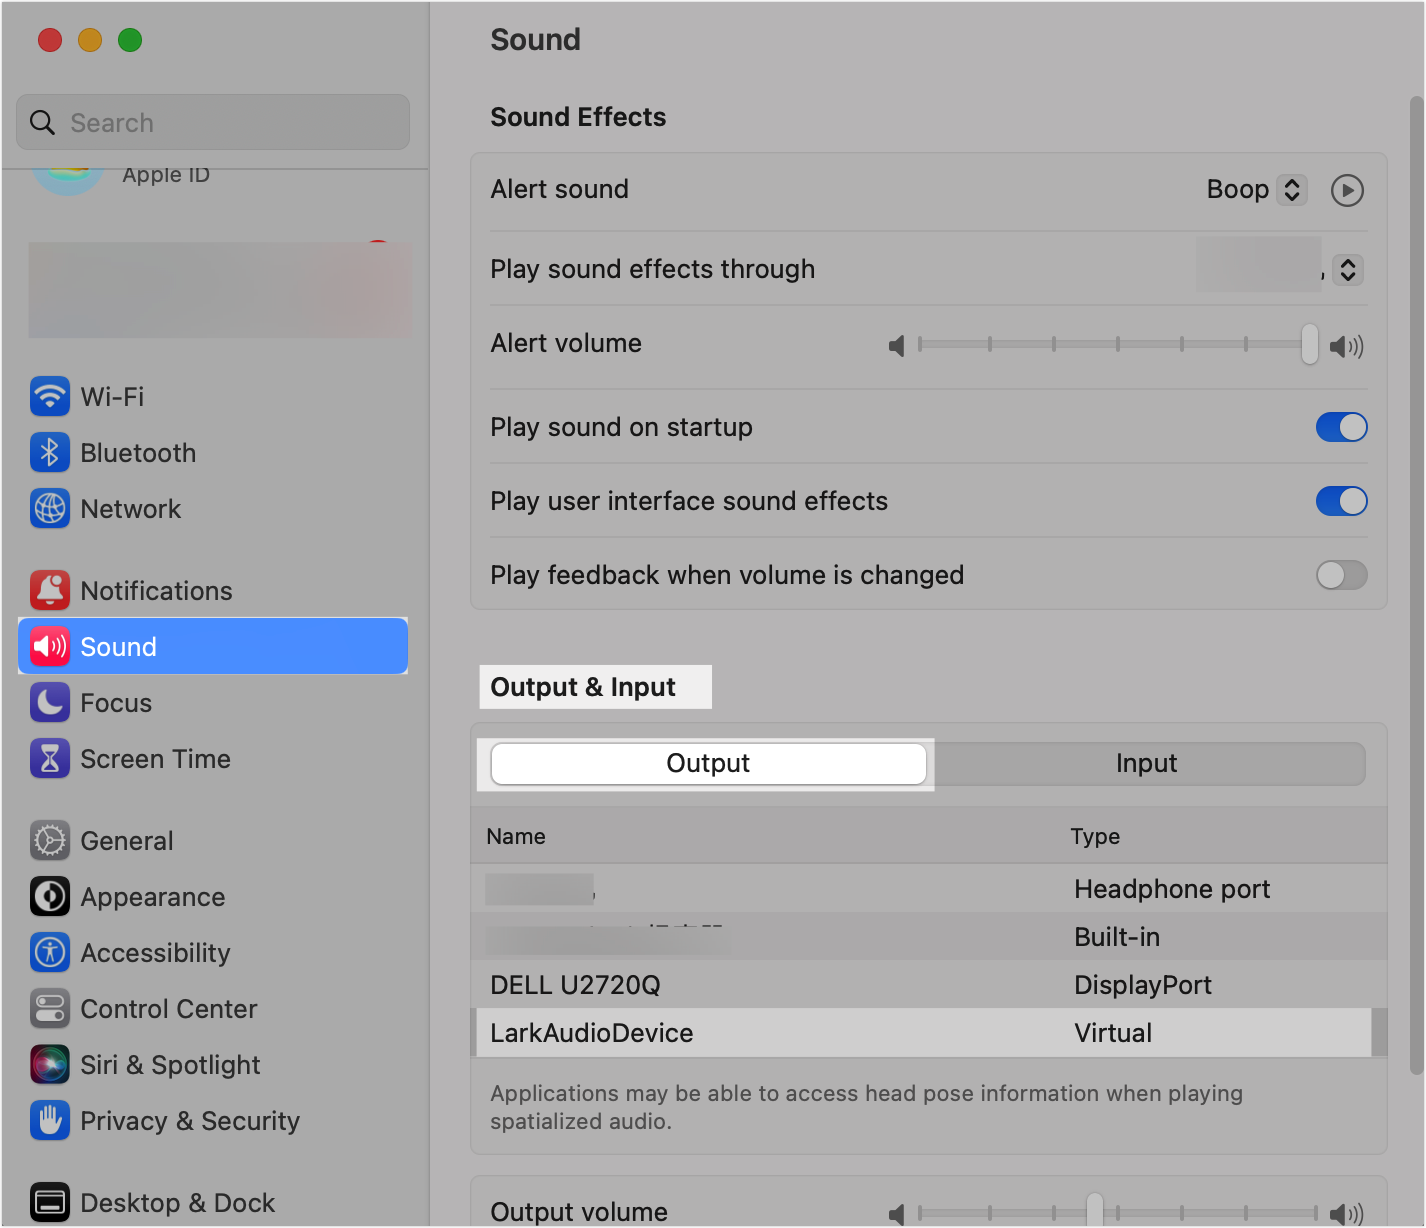Click the Siri & Spotlight icon
Viewport: 1426px width, 1228px height.
click(x=49, y=1064)
